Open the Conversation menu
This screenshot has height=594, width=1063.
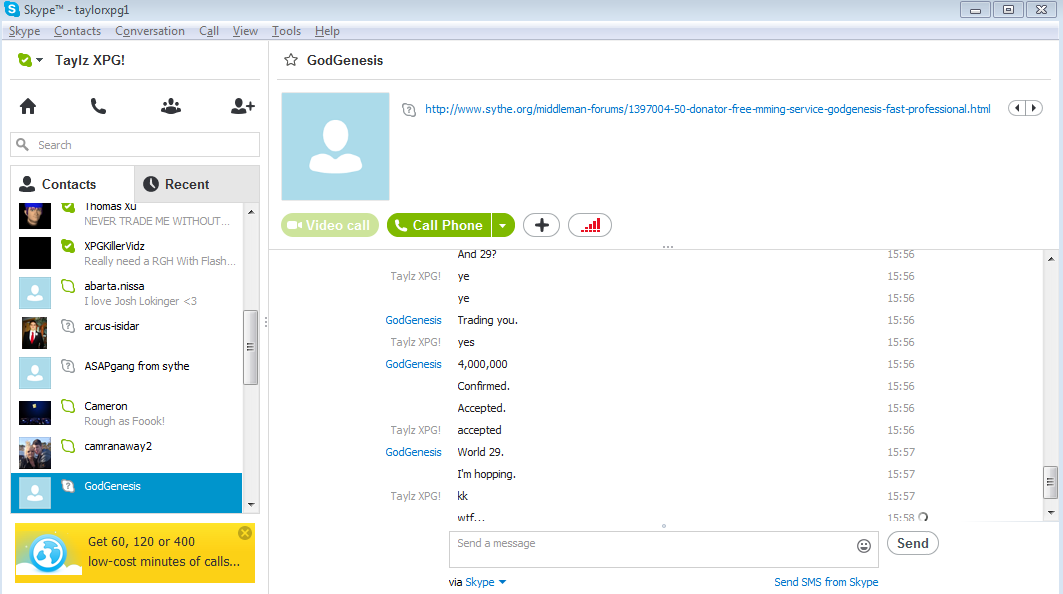(x=150, y=31)
